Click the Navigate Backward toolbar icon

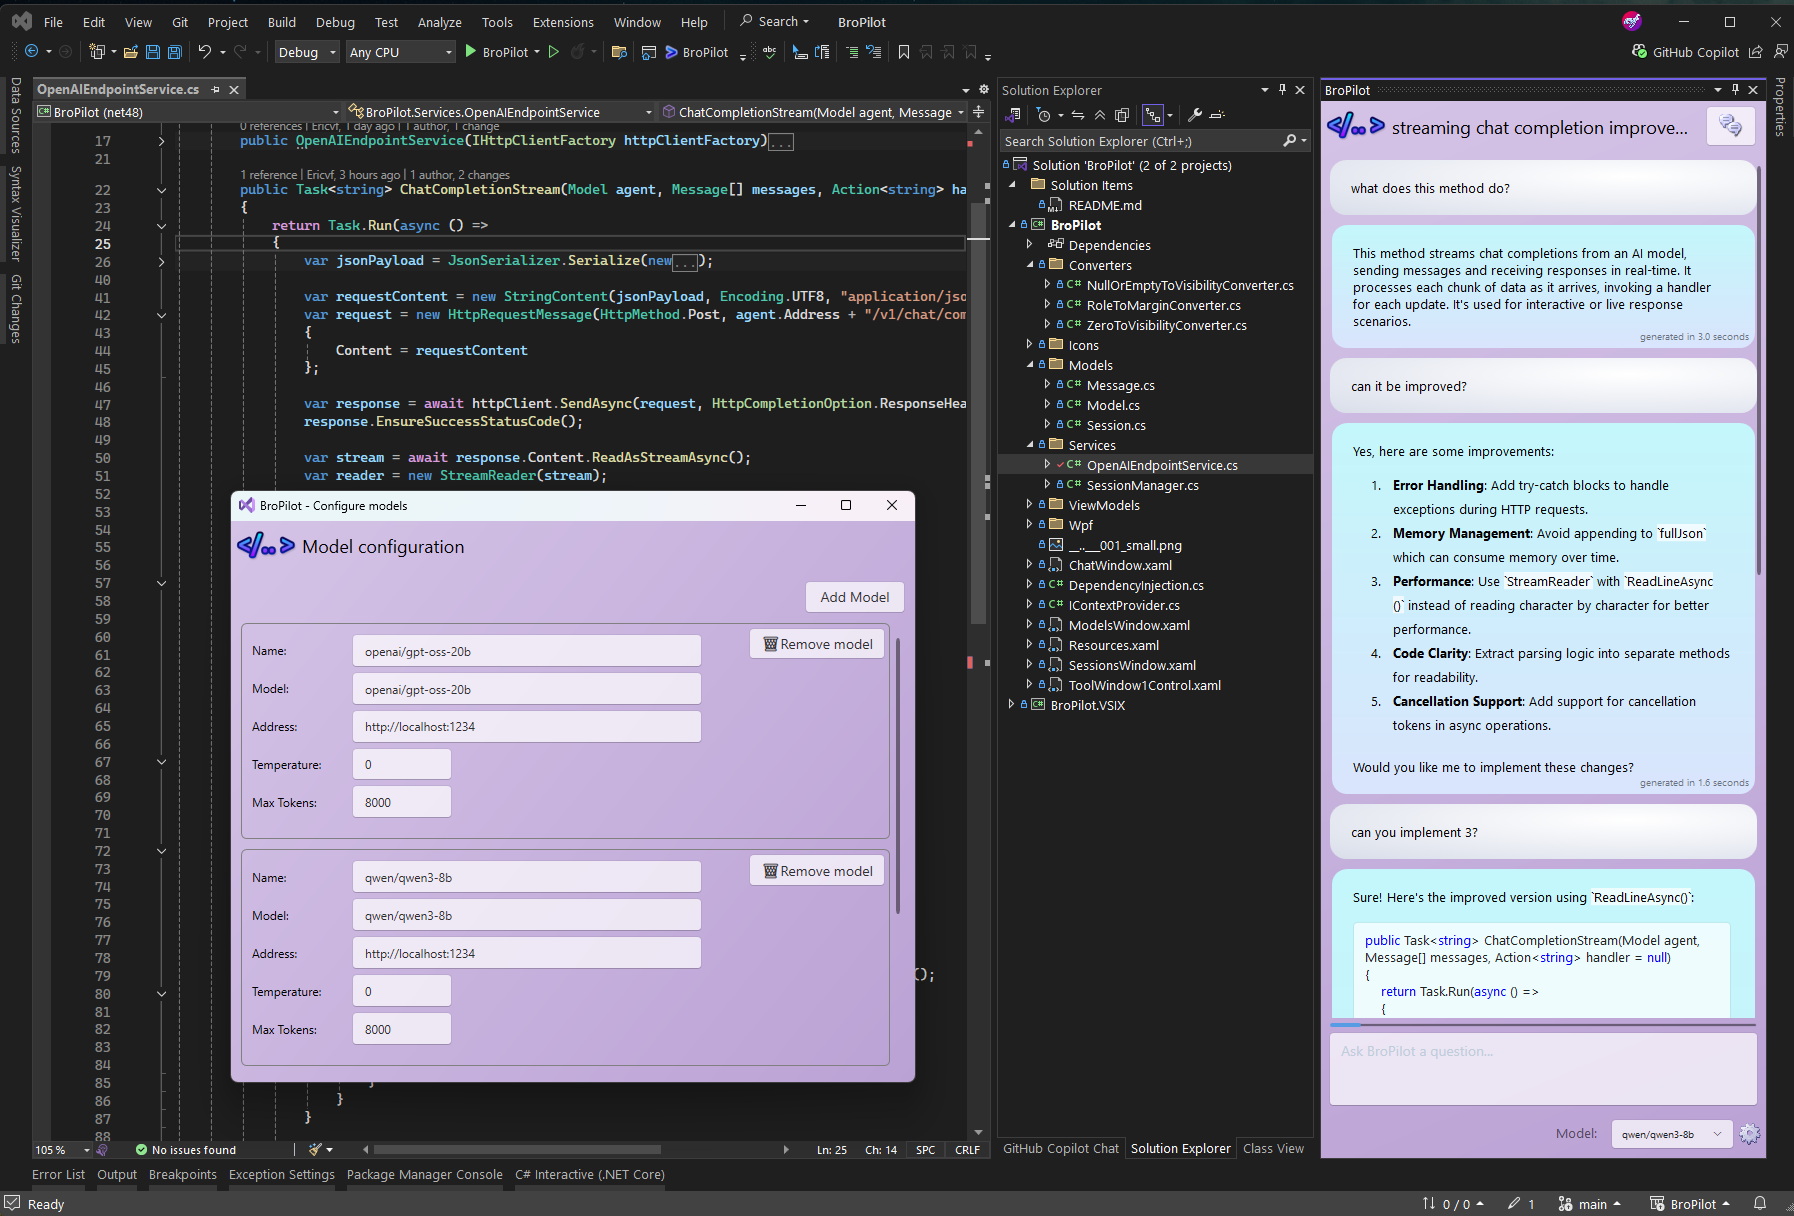tap(31, 52)
